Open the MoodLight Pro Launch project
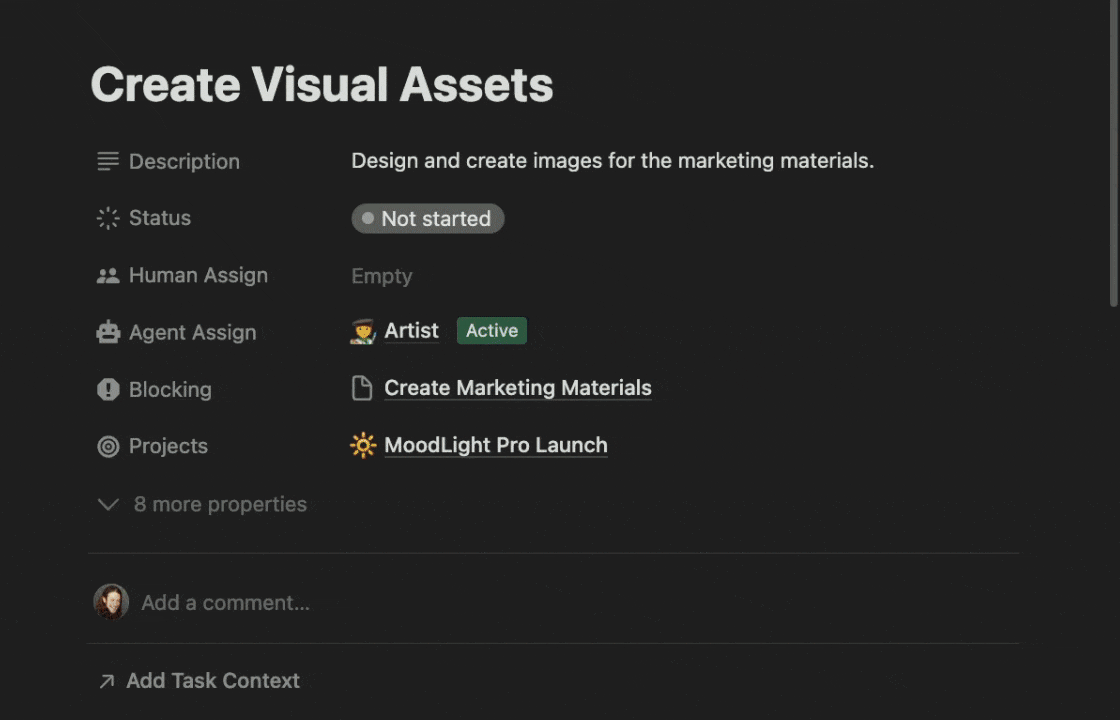 coord(495,445)
